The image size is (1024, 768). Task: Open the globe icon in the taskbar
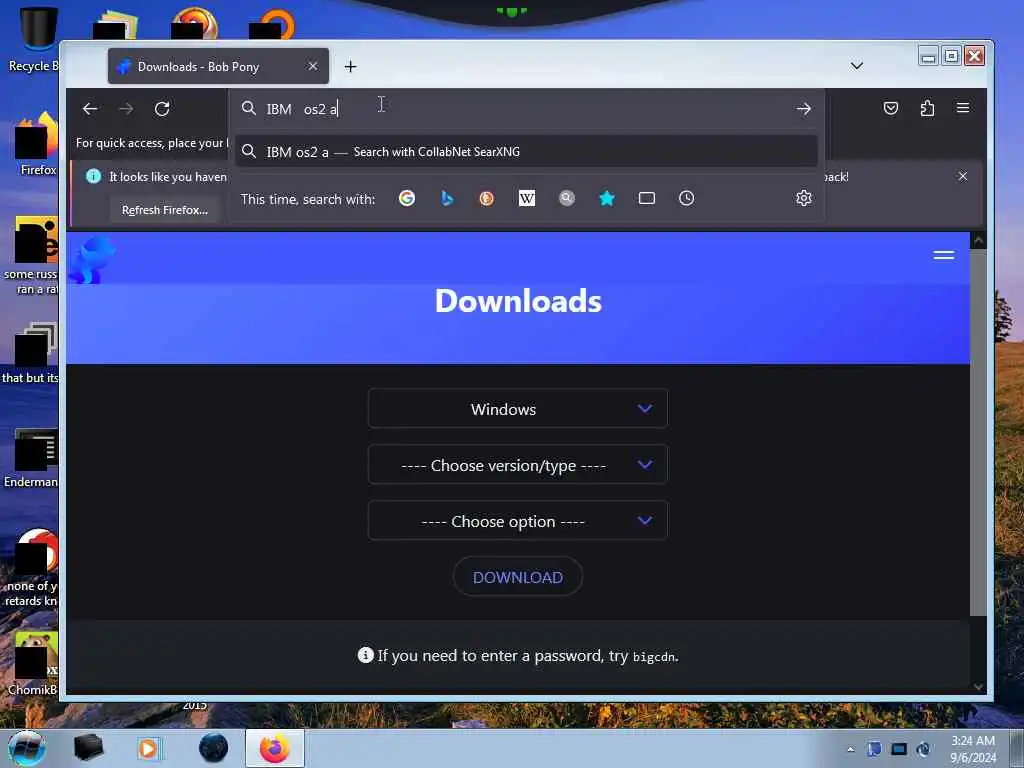click(214, 748)
